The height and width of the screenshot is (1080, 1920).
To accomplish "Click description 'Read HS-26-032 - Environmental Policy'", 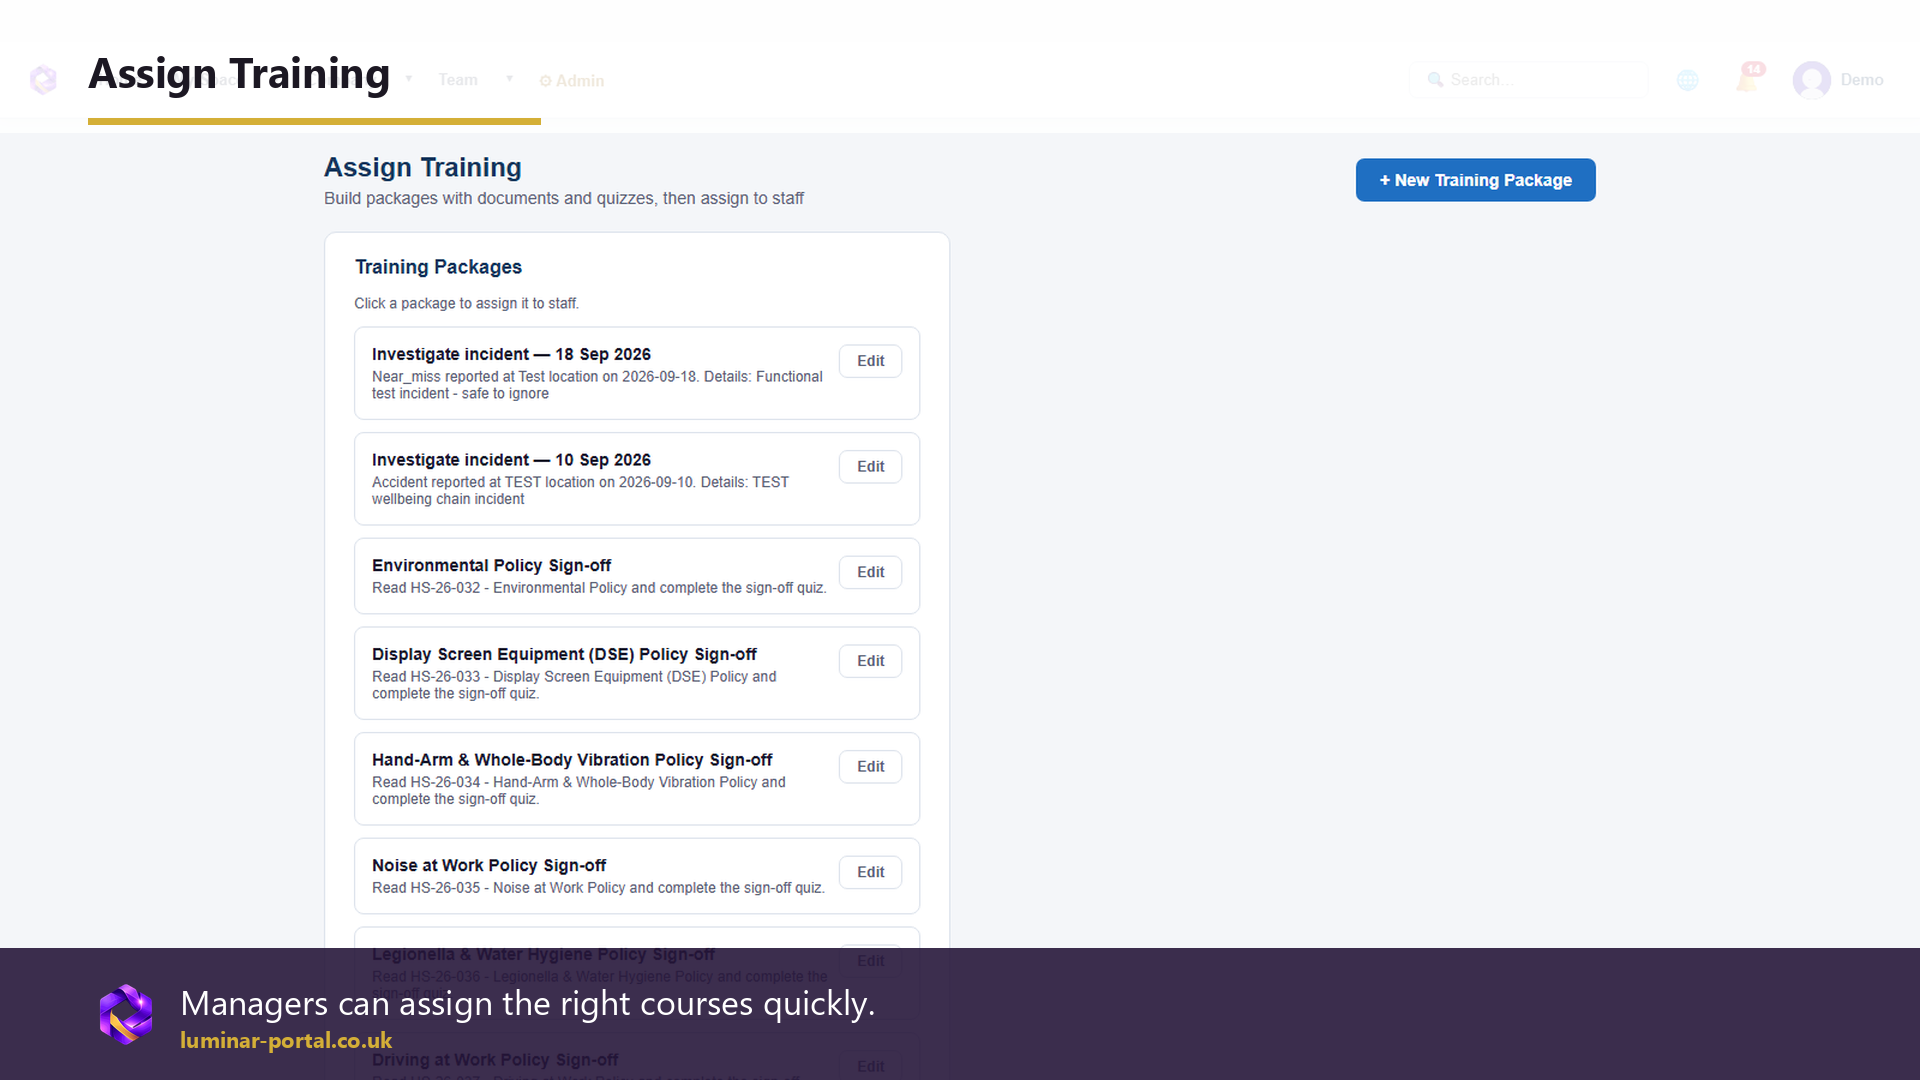I will 599,588.
